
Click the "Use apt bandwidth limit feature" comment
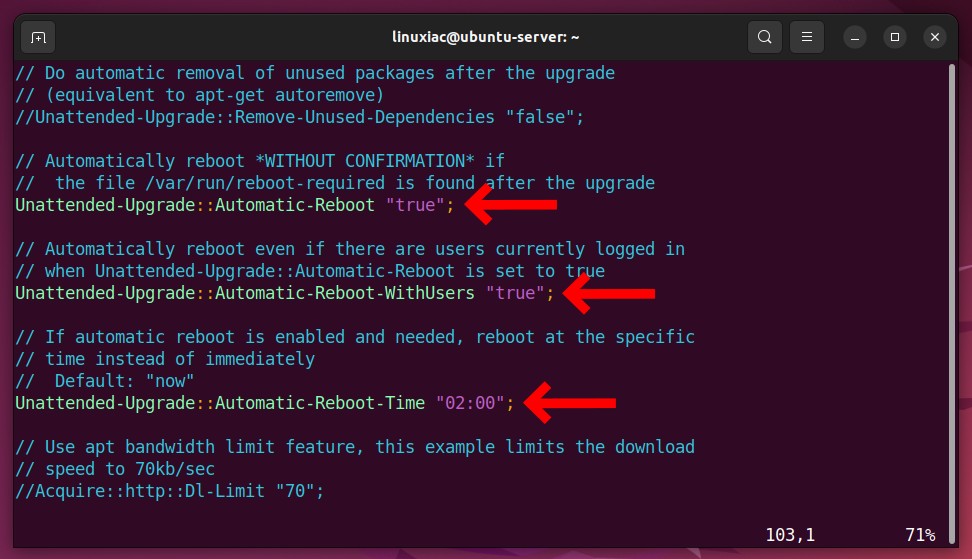point(355,447)
